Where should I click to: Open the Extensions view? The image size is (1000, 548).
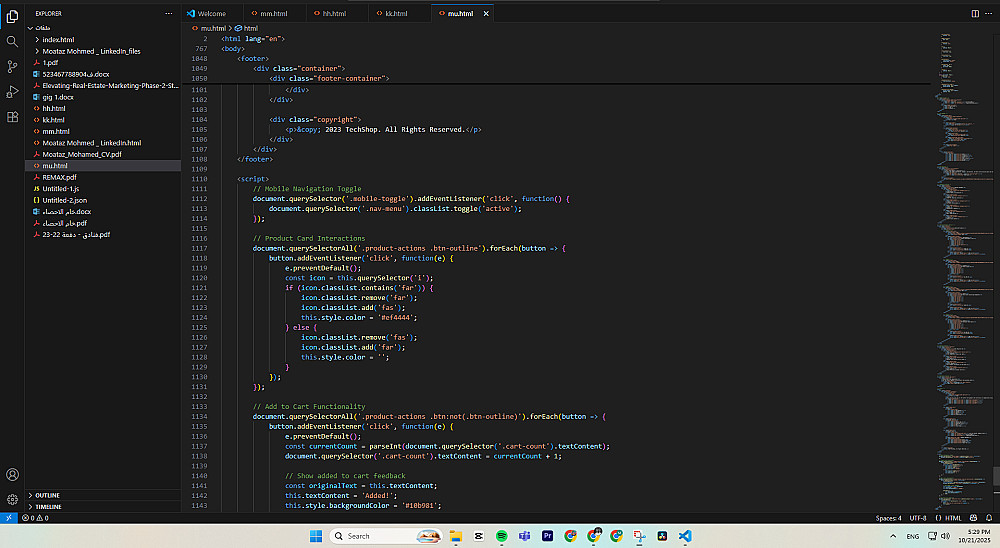(12, 116)
